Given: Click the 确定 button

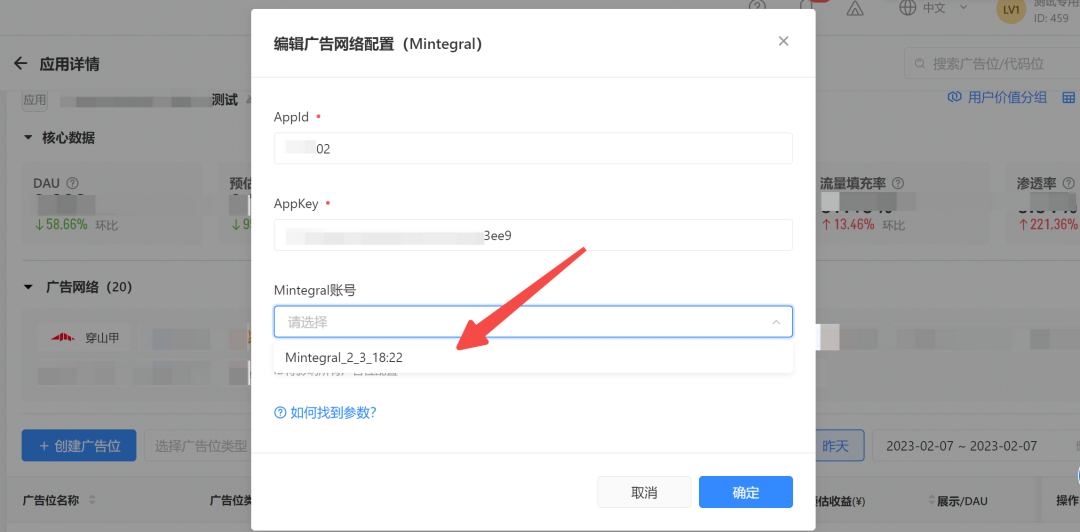Looking at the screenshot, I should pos(746,493).
